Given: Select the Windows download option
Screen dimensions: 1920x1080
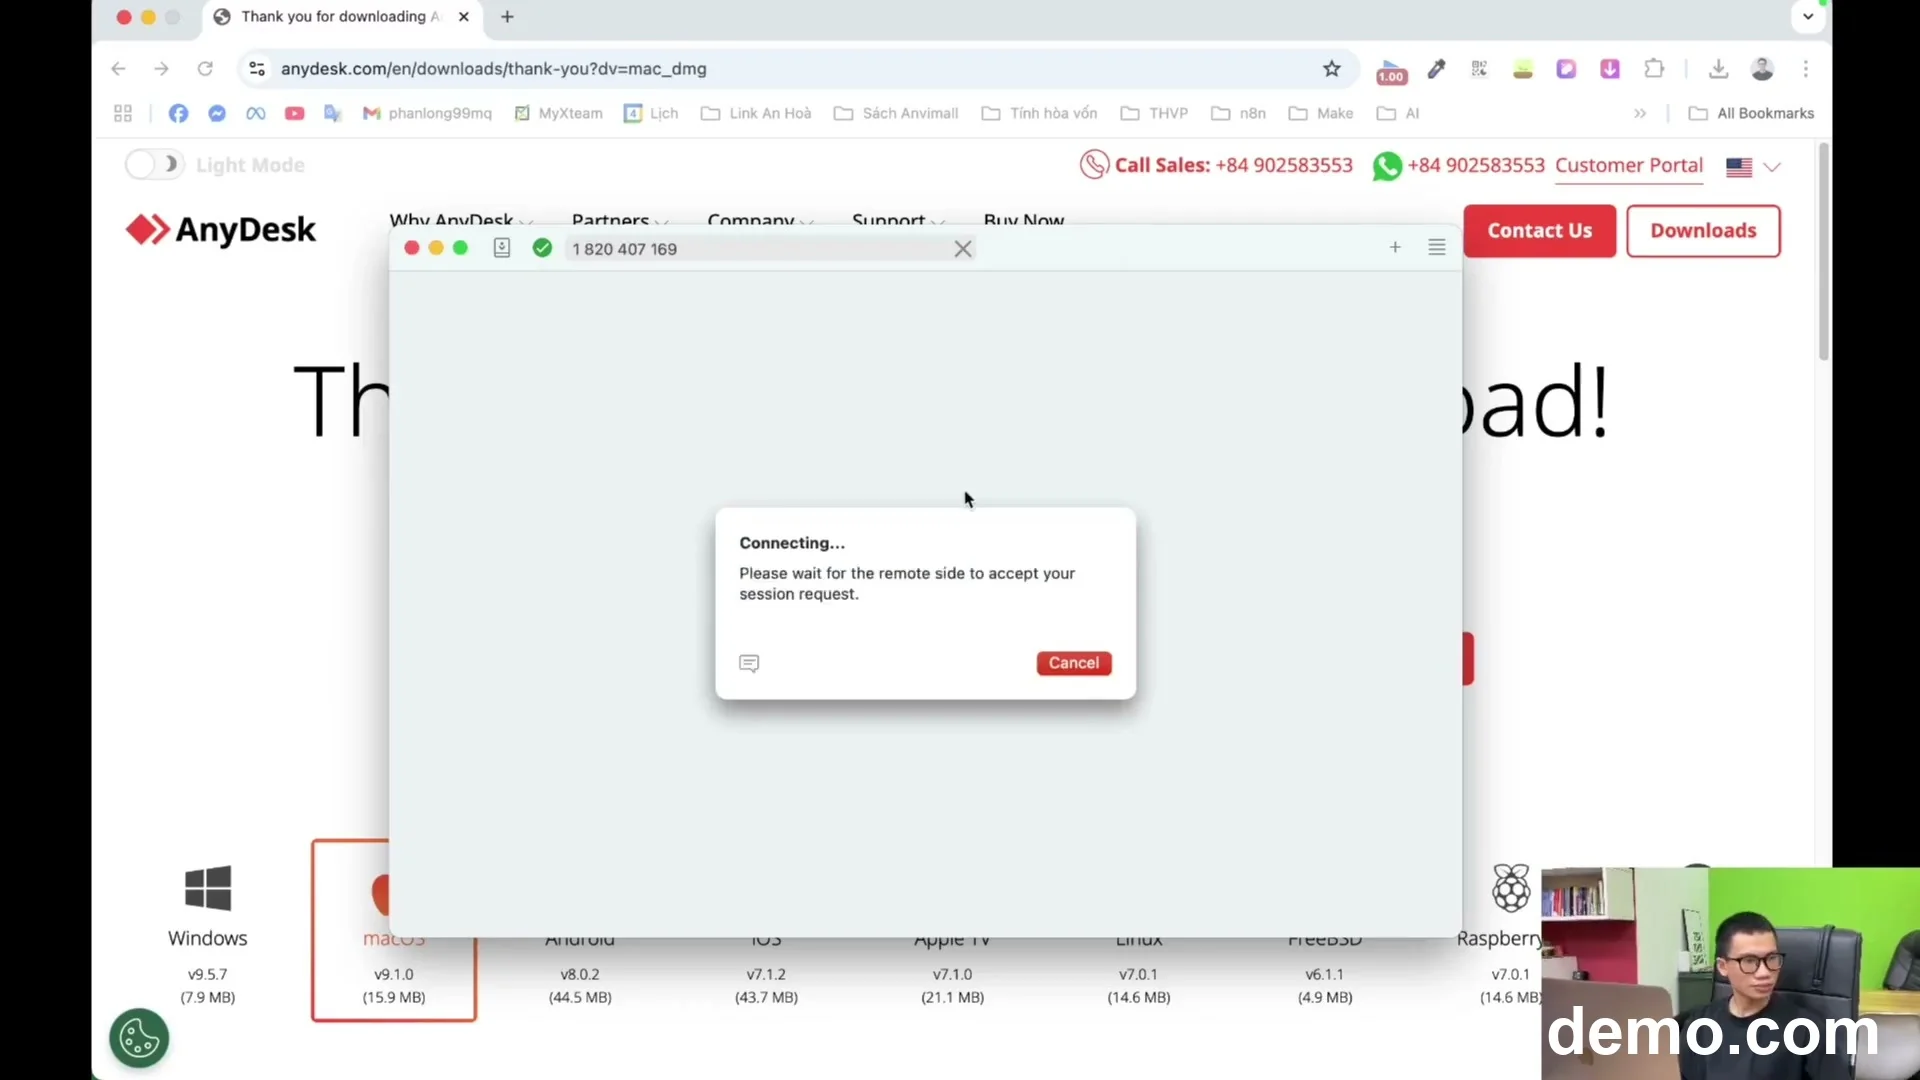Looking at the screenshot, I should point(208,933).
